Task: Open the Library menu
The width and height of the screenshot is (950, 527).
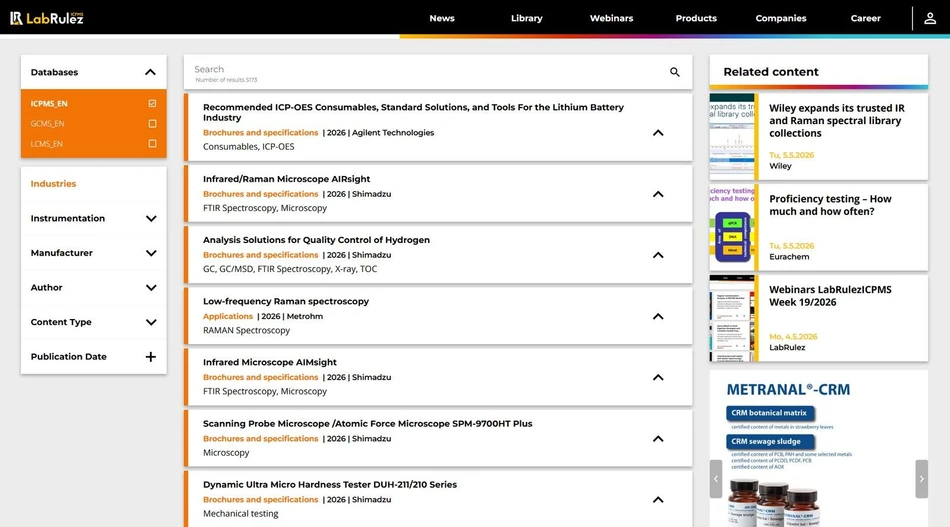Action: point(526,18)
